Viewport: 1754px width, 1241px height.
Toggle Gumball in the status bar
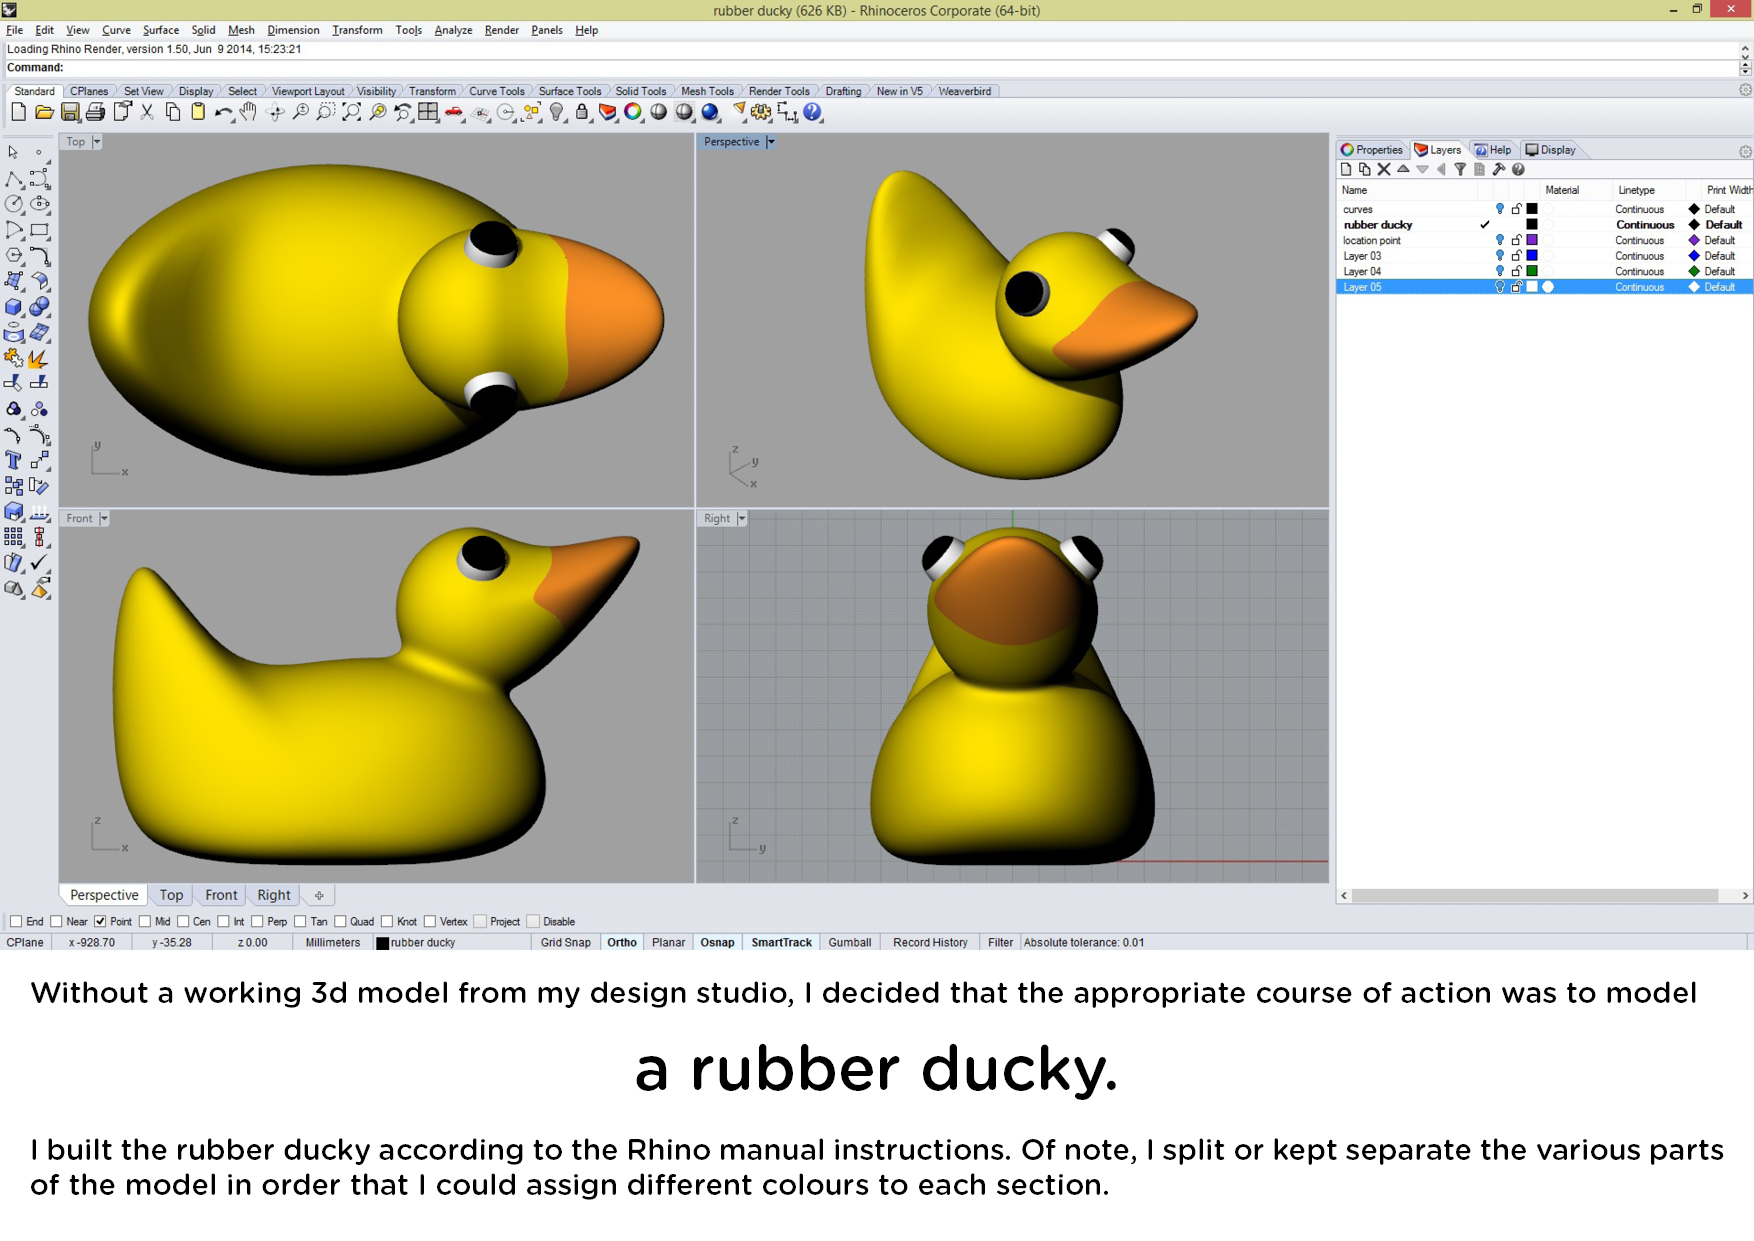[x=849, y=942]
